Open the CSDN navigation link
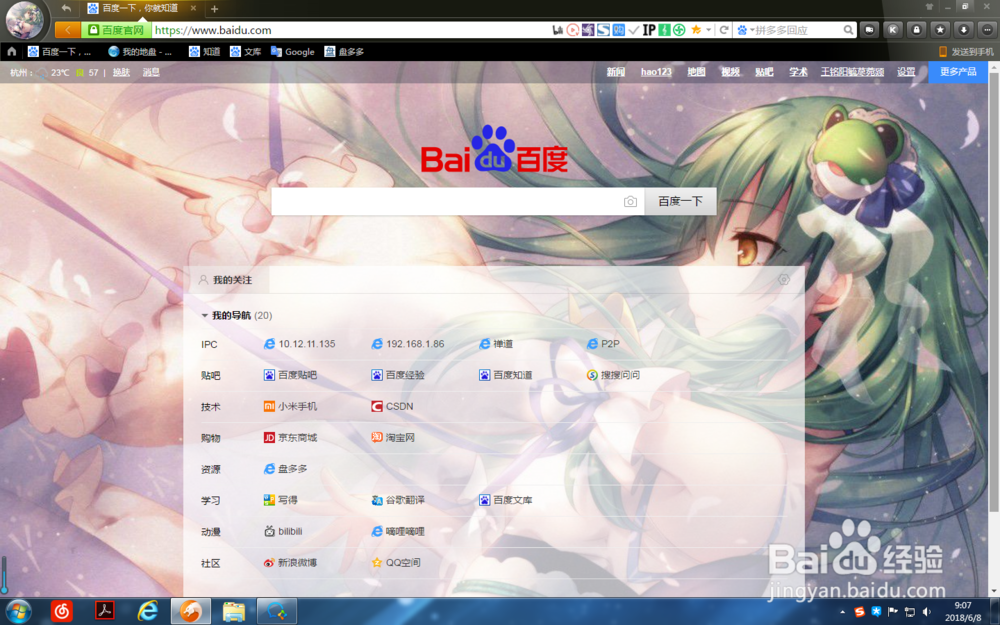Screen dimensions: 1000x625 point(392,406)
